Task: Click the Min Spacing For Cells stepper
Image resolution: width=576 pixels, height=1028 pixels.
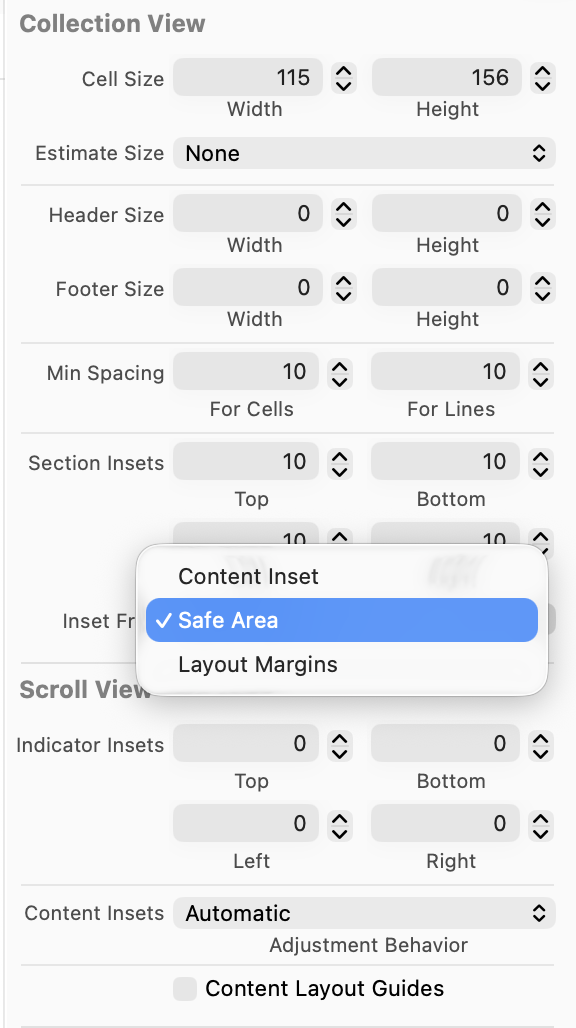Action: [x=339, y=372]
